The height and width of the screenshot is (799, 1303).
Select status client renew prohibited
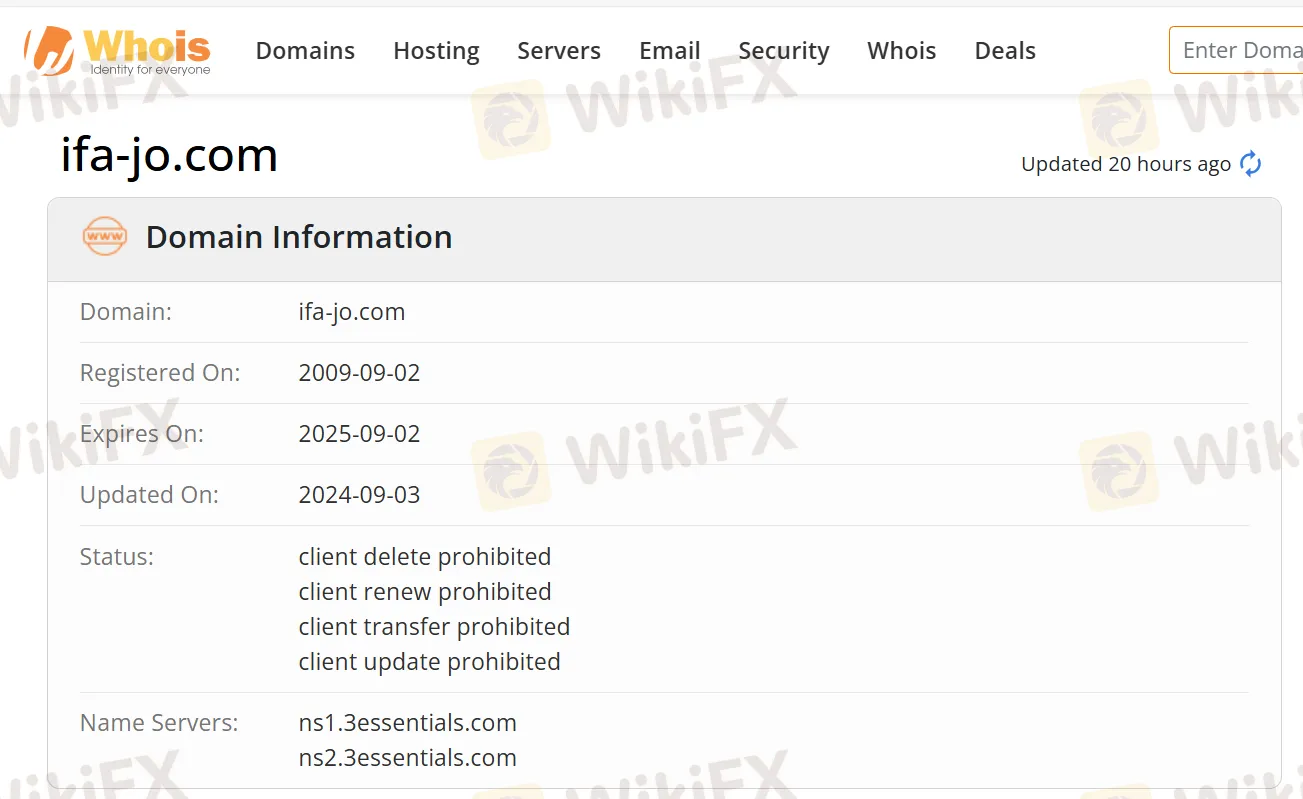pyautogui.click(x=425, y=592)
